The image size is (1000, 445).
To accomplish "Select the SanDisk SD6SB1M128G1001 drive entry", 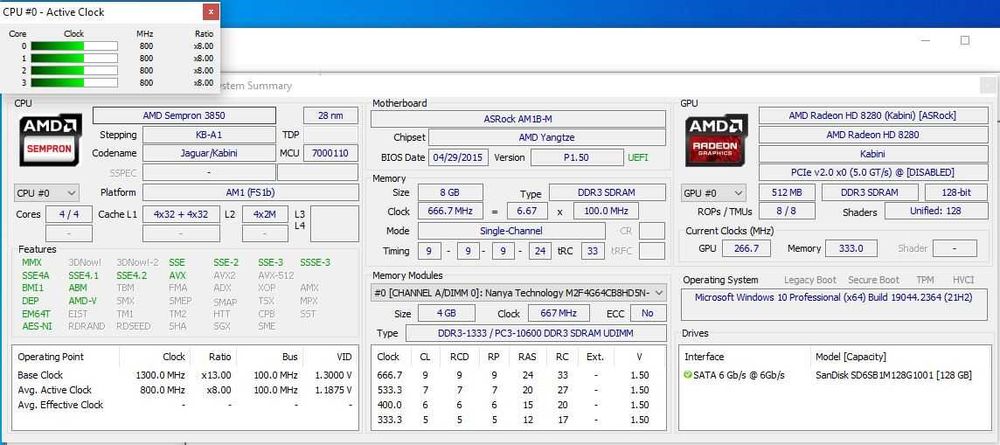I will pyautogui.click(x=893, y=376).
